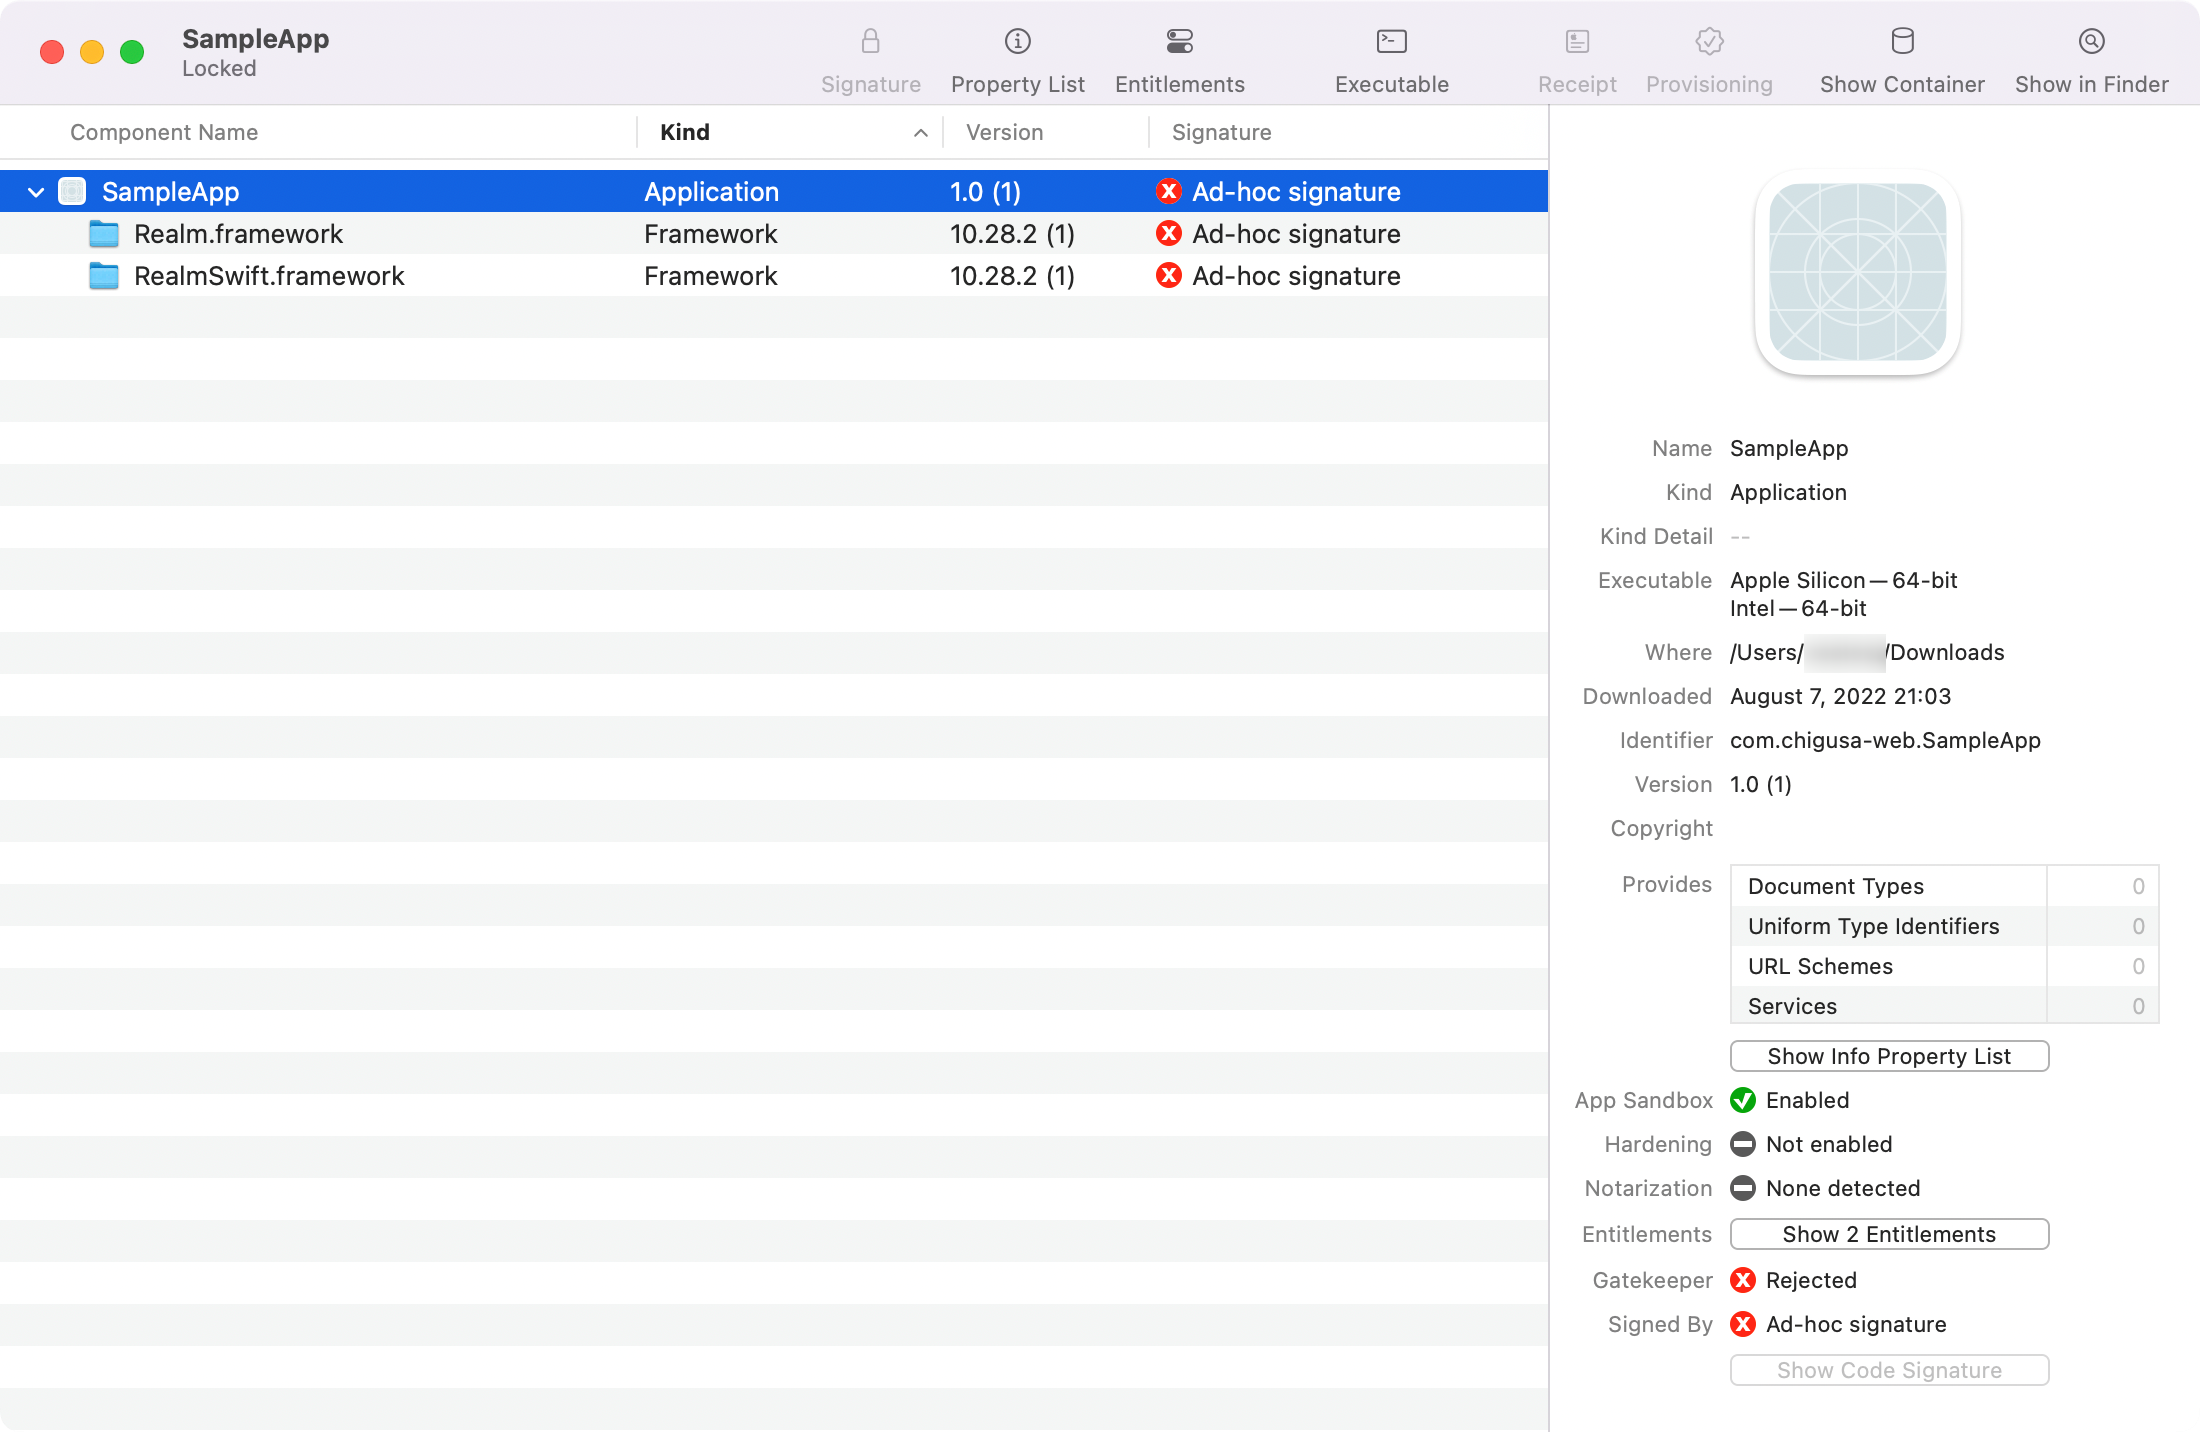
Task: Select the Uniform Type Identifiers row
Action: click(1944, 926)
